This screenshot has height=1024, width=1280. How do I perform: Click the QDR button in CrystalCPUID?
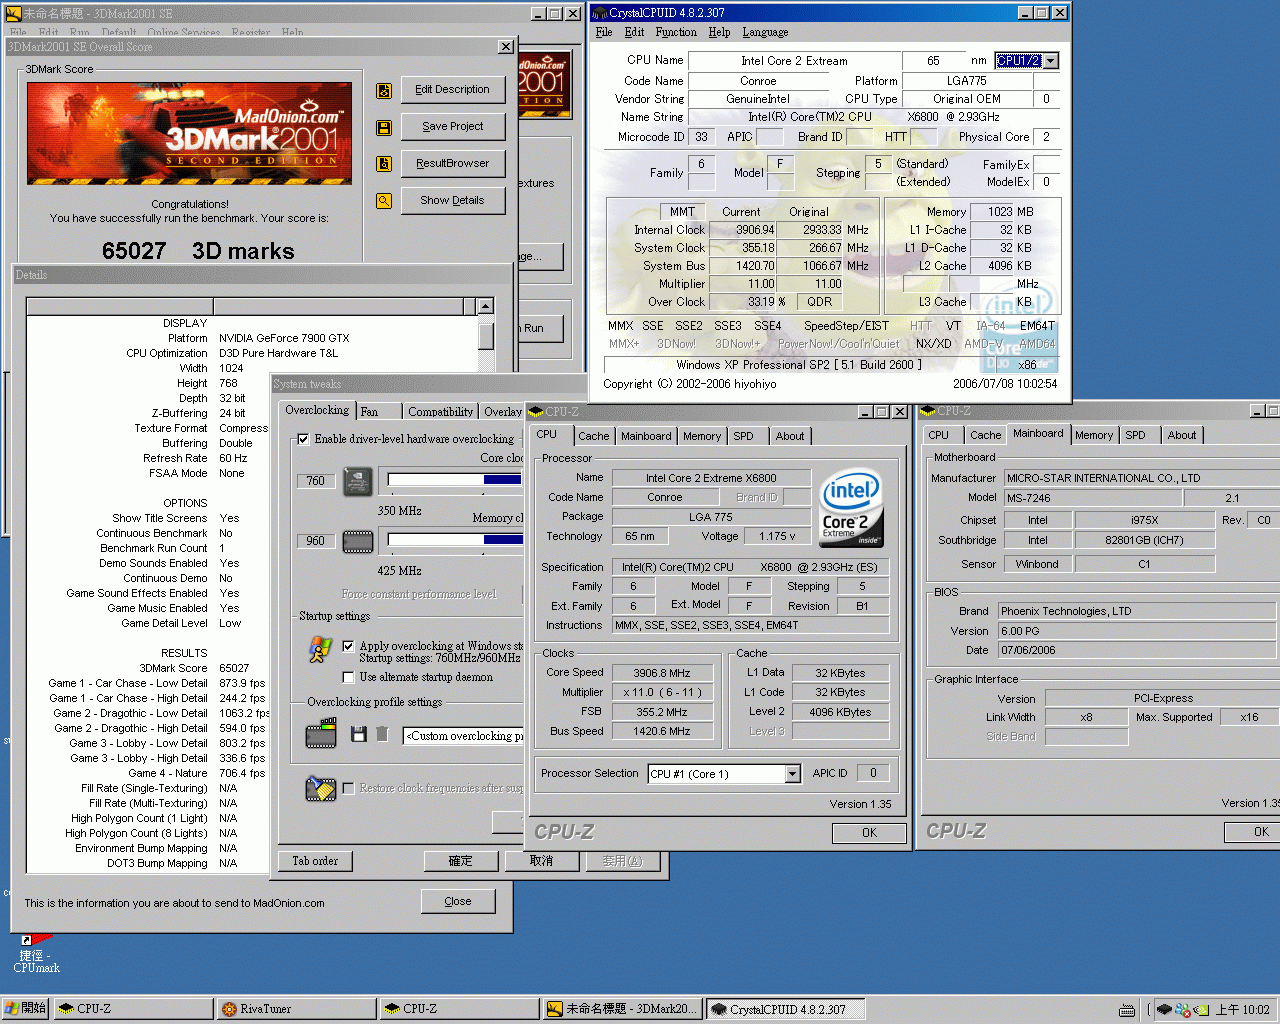[819, 302]
